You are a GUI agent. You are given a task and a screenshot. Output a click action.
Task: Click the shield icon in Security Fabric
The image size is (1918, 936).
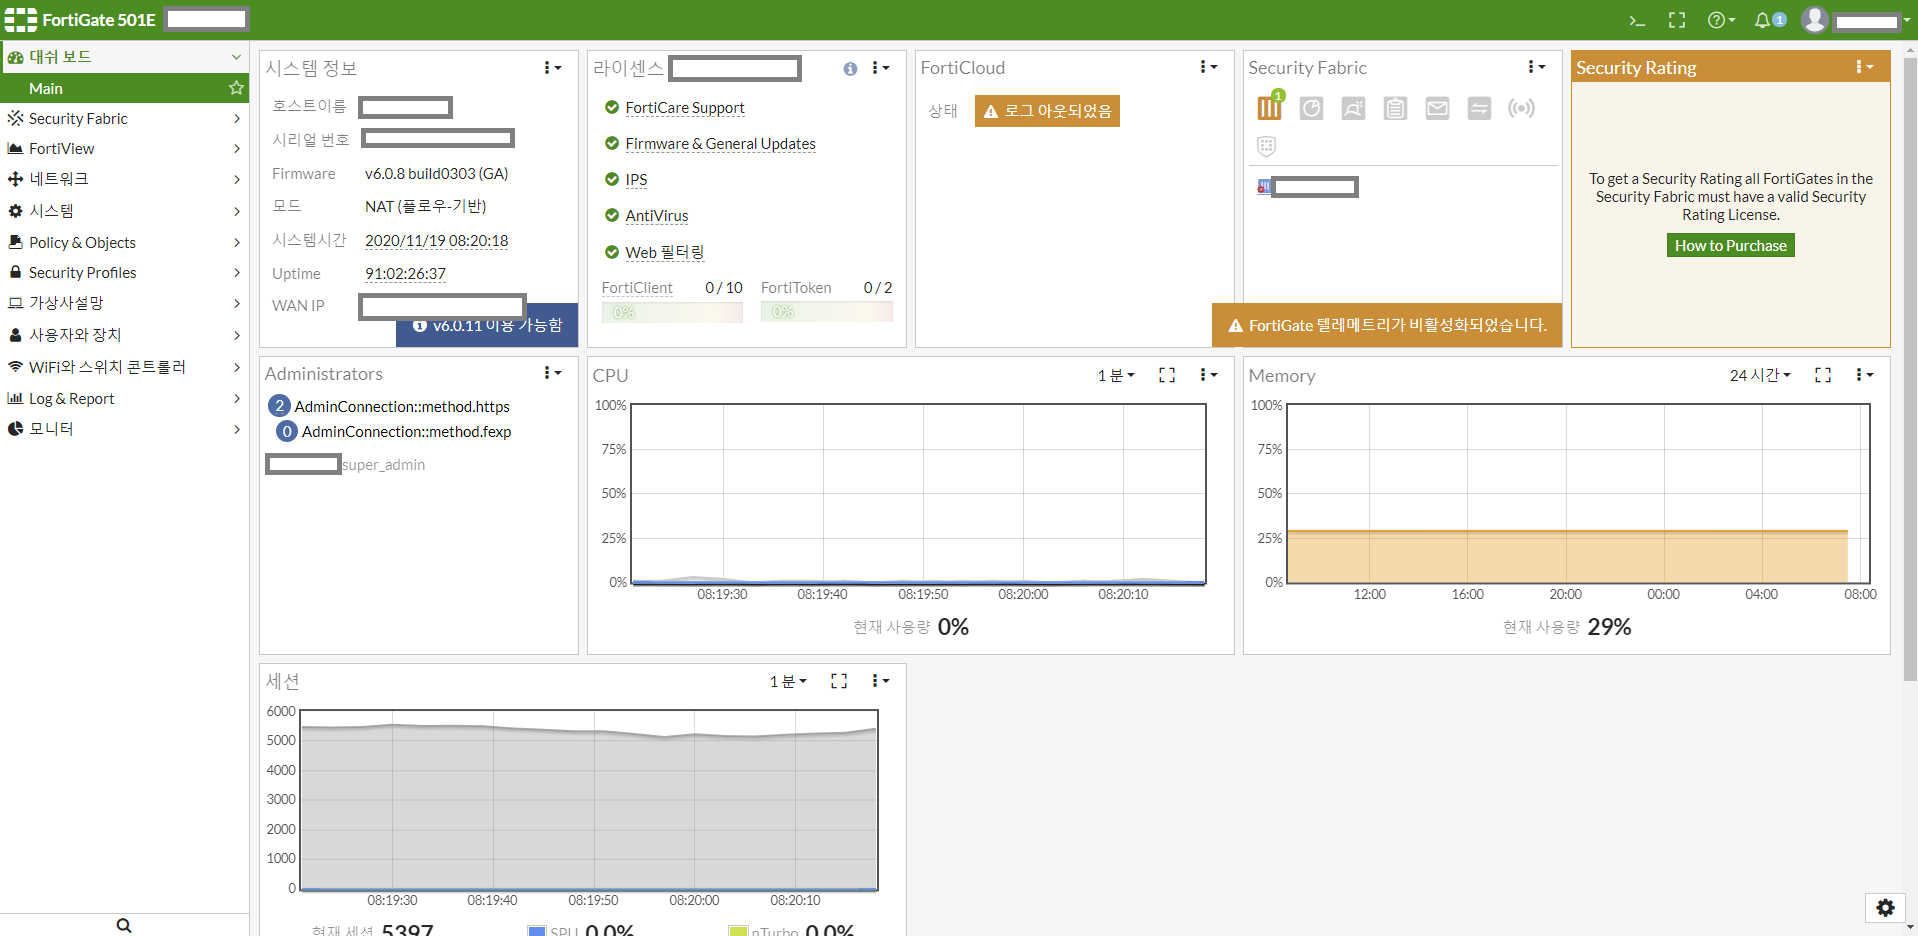(x=1266, y=146)
